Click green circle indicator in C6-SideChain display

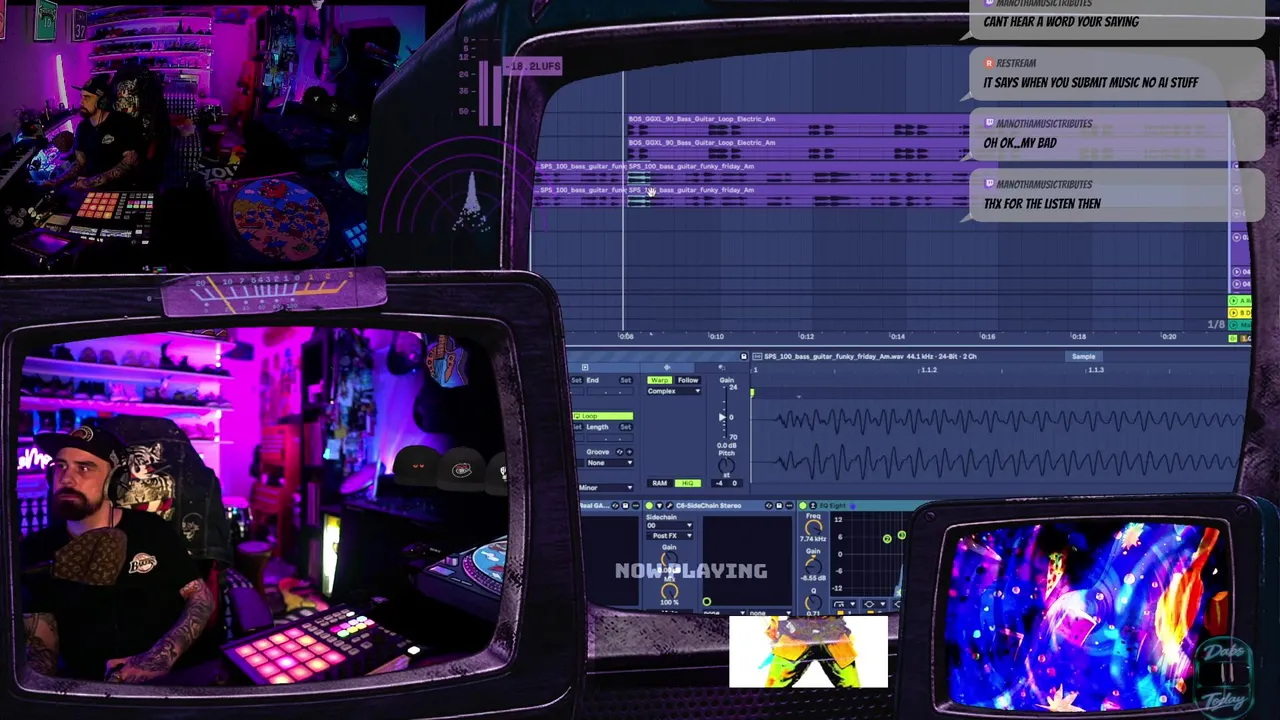(707, 602)
